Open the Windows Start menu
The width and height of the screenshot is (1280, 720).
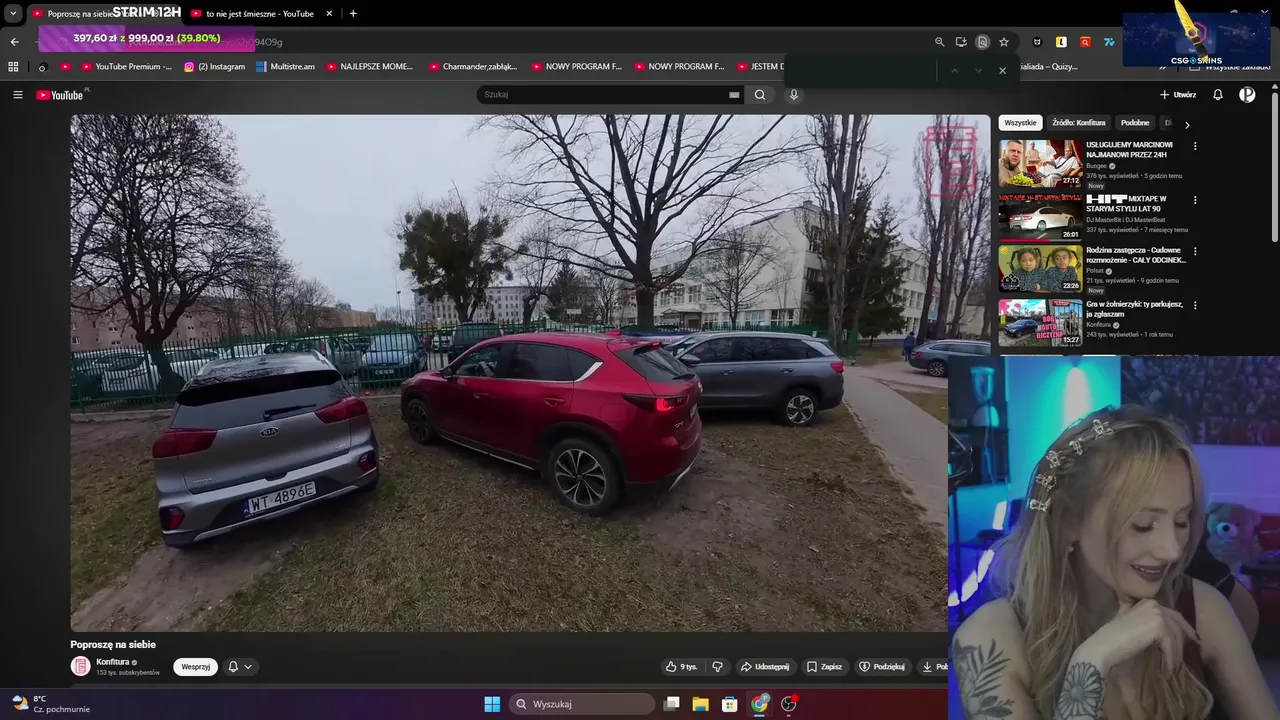tap(492, 704)
